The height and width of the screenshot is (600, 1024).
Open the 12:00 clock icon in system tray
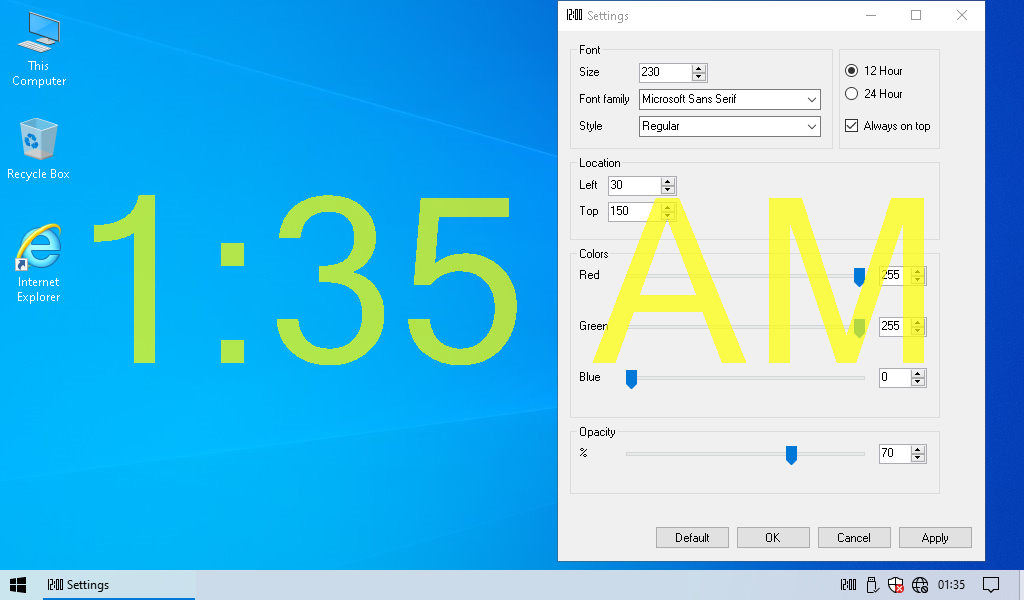[847, 584]
